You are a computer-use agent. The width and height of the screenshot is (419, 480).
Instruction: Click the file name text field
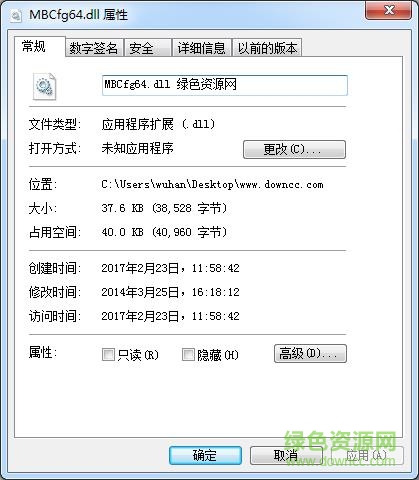tap(225, 85)
